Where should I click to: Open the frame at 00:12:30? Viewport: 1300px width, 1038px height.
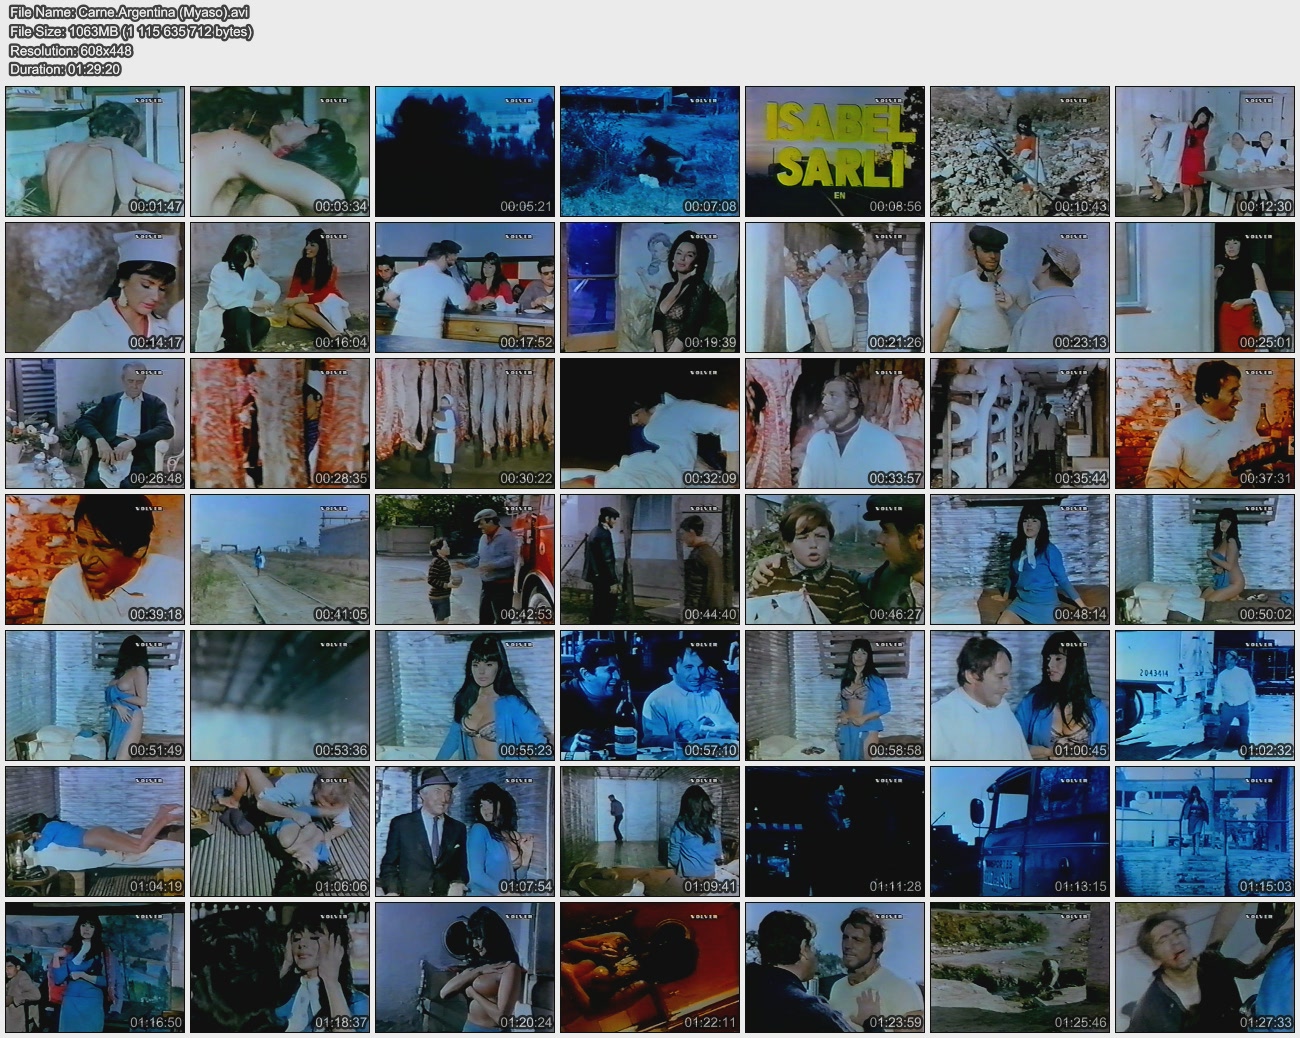(x=1205, y=151)
